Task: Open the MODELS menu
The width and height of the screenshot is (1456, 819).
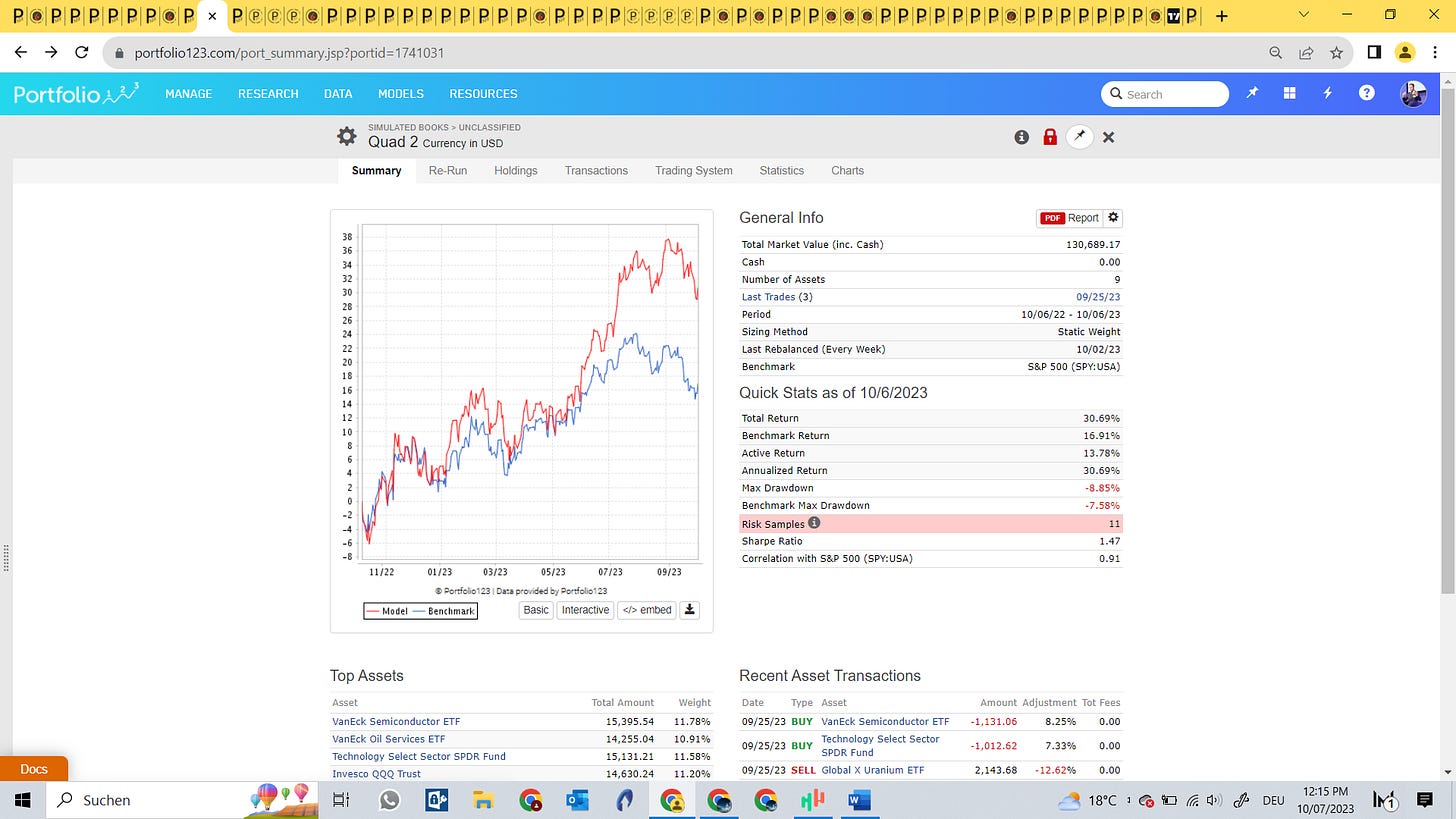Action: (401, 94)
